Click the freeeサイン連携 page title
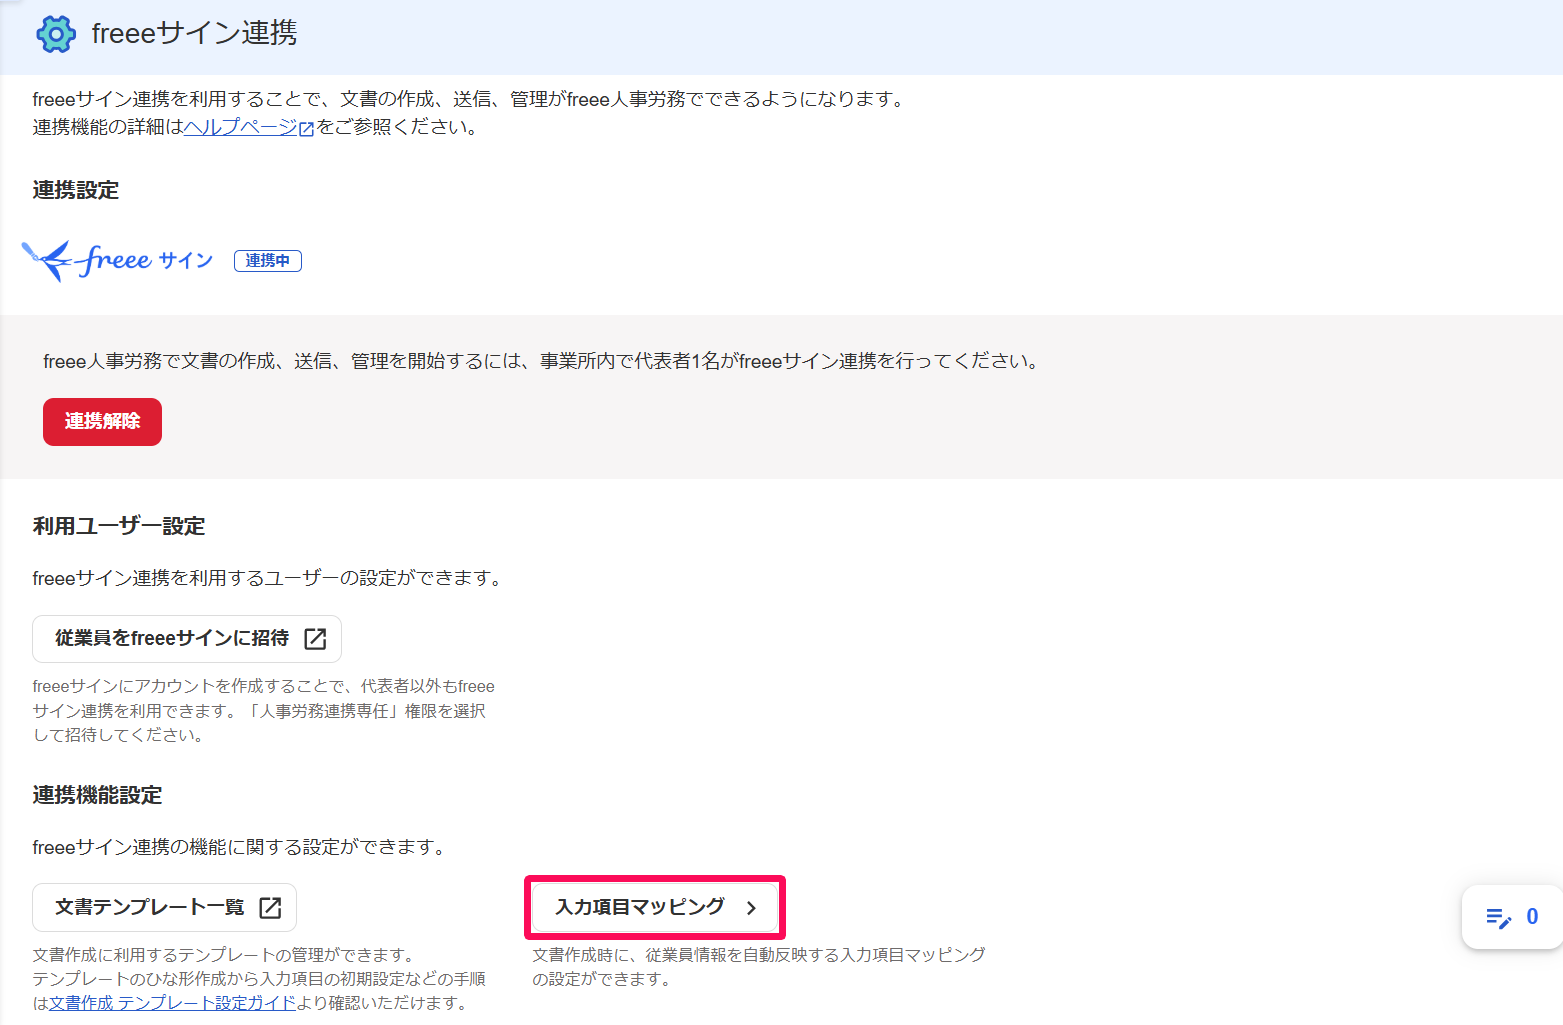Viewport: 1563px width, 1025px height. pos(194,33)
